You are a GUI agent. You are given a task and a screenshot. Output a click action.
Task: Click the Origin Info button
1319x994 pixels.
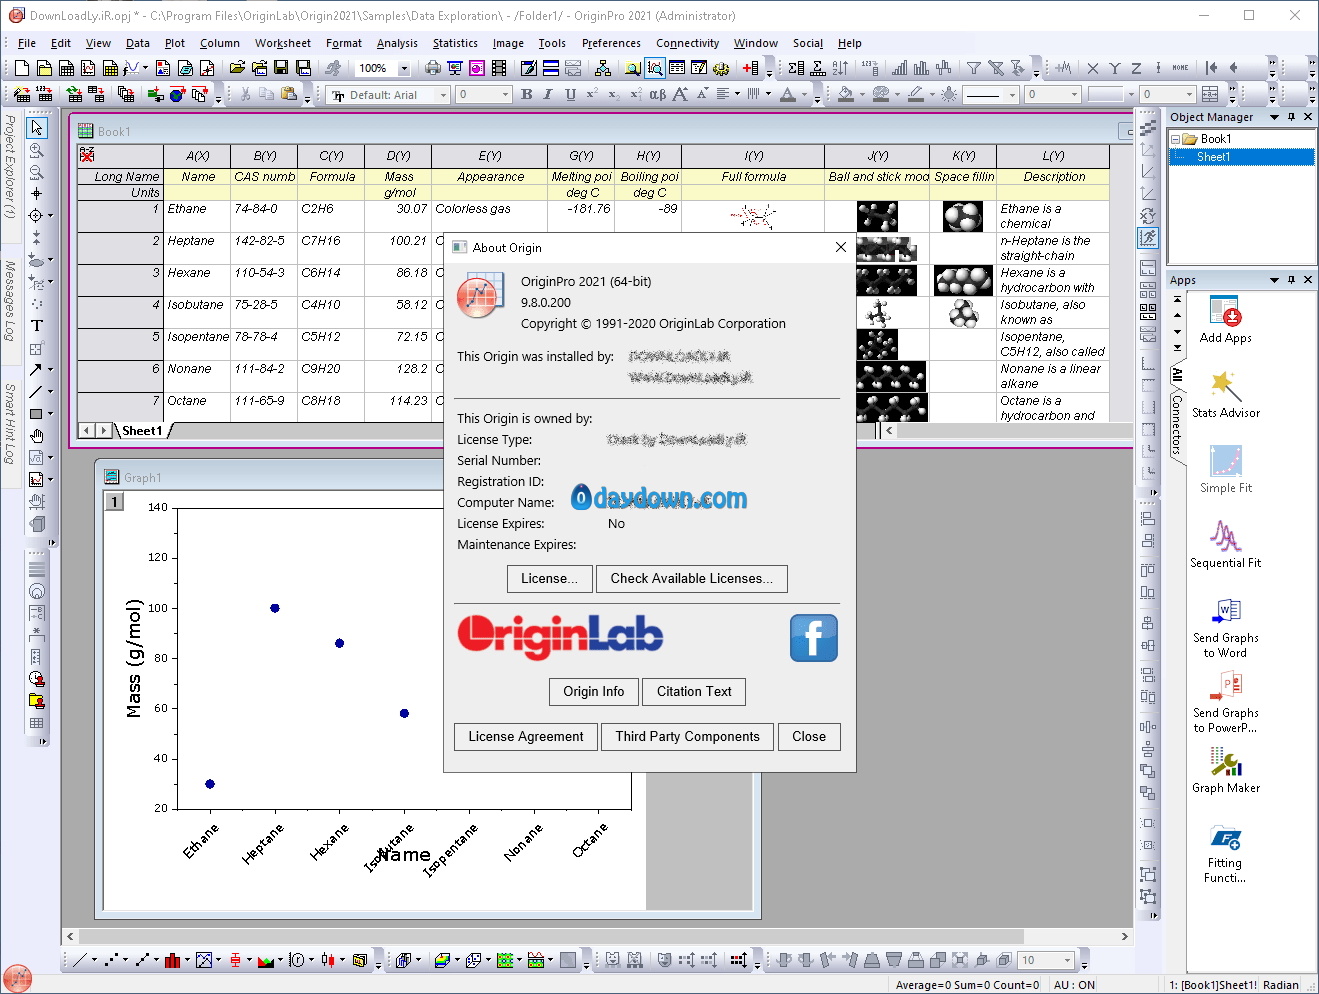coord(593,692)
